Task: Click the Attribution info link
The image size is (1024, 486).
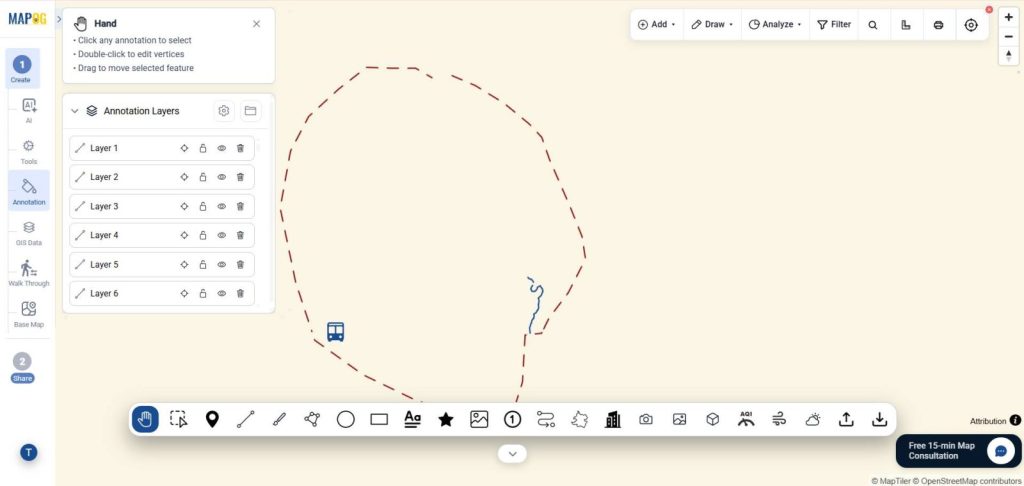Action: click(x=995, y=421)
